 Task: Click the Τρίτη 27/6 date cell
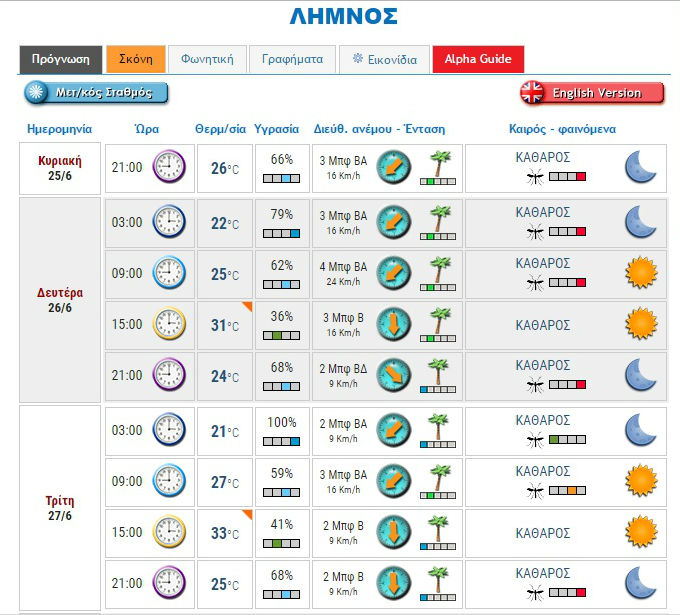pyautogui.click(x=60, y=508)
